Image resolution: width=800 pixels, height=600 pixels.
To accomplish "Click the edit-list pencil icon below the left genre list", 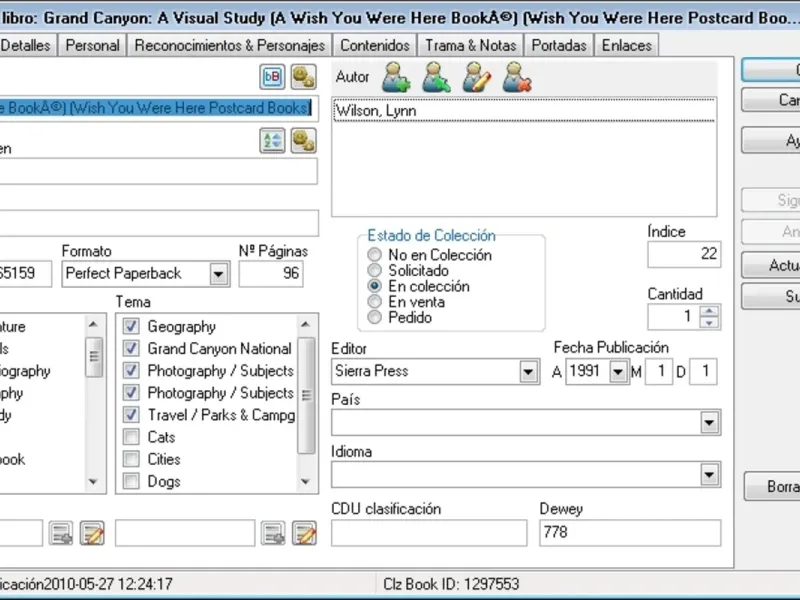I will 92,533.
